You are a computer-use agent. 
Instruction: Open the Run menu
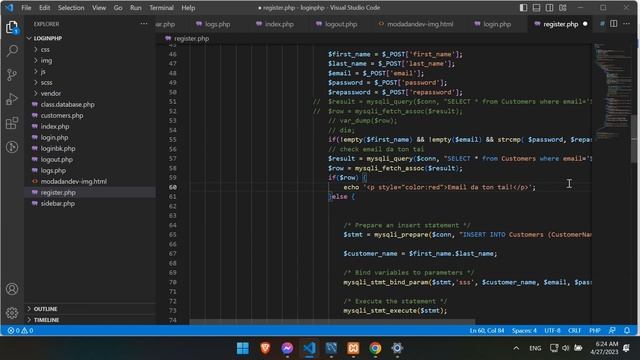click(x=136, y=8)
